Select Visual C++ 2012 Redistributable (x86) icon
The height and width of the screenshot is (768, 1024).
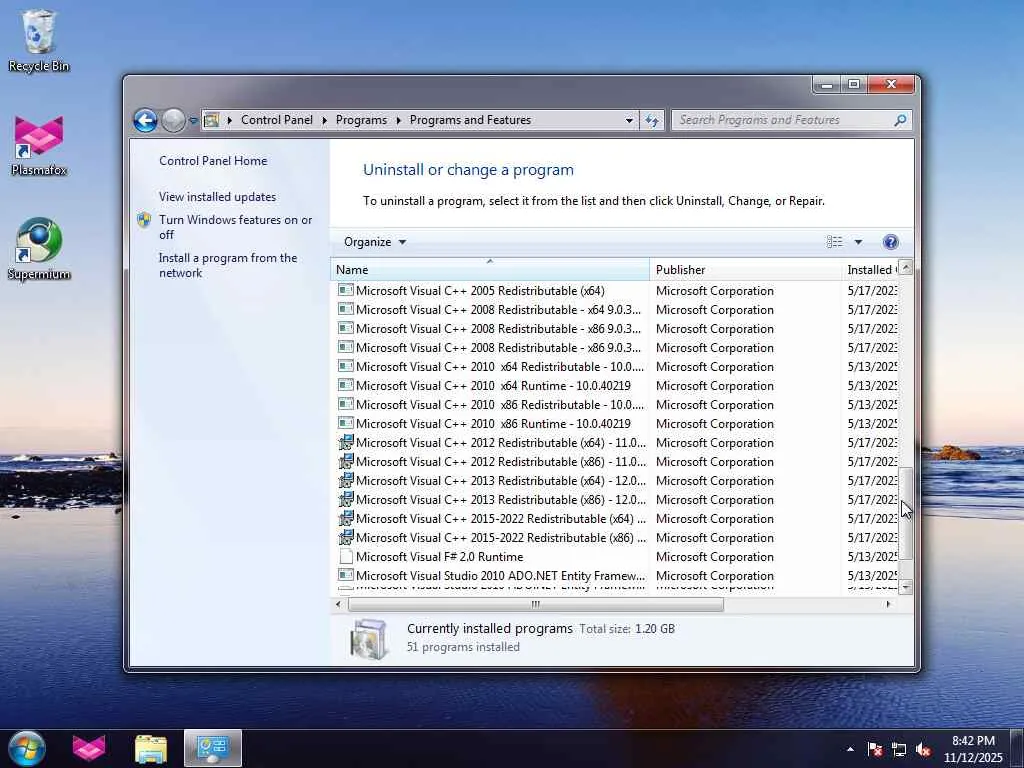346,461
